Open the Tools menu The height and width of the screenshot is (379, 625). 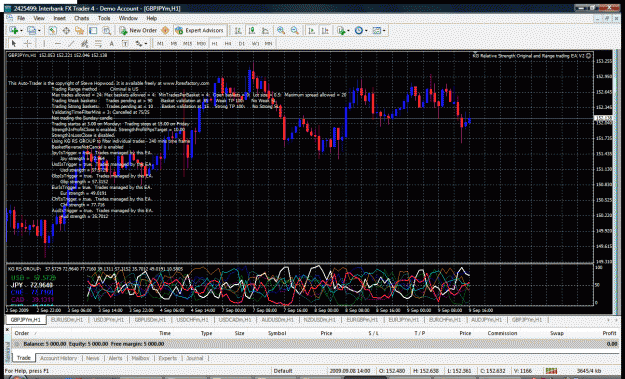coord(104,18)
